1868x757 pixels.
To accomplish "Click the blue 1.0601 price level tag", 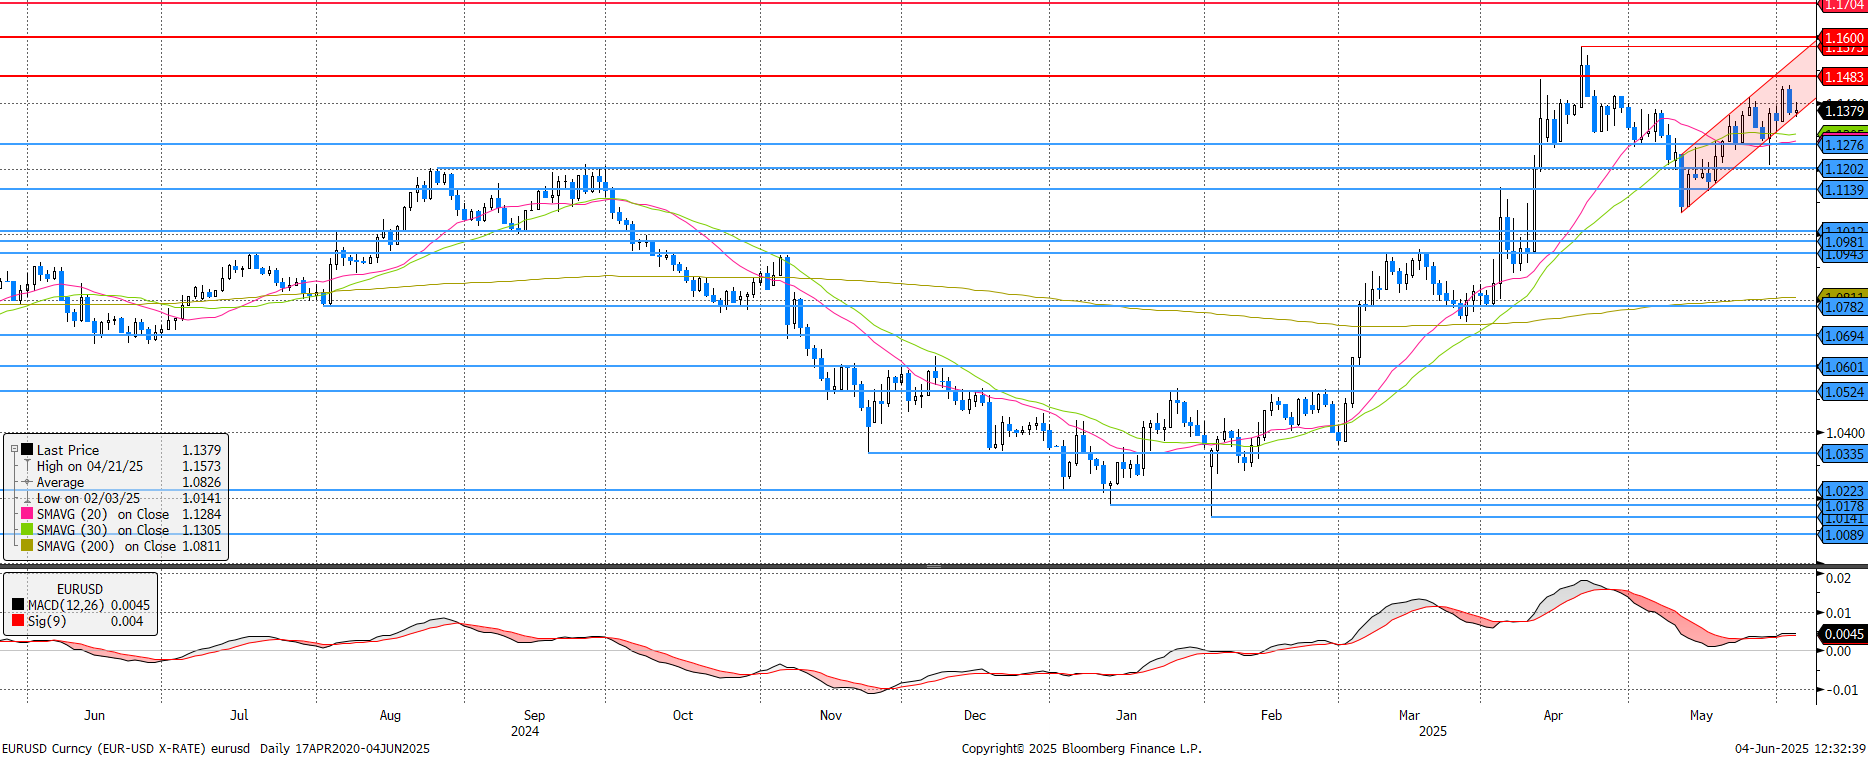I will pyautogui.click(x=1843, y=367).
